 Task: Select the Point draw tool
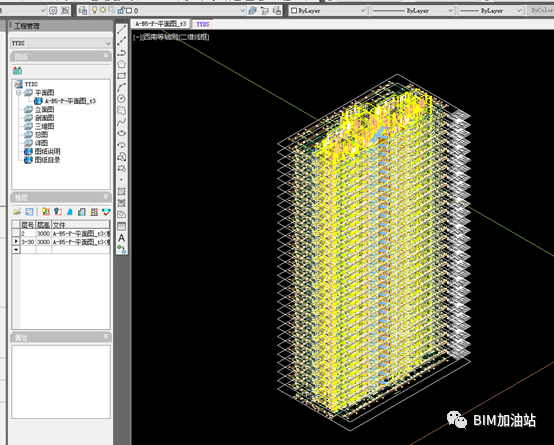(122, 180)
